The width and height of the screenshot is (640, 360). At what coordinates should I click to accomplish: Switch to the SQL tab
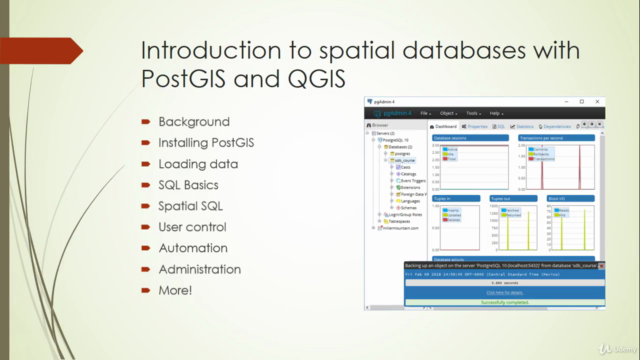[499, 127]
